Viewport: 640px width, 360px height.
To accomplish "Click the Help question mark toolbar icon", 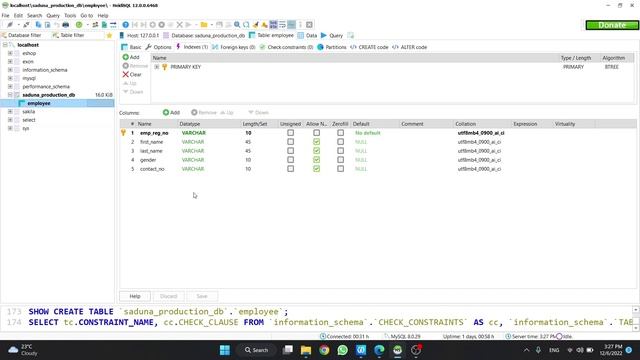I will tap(126, 25).
